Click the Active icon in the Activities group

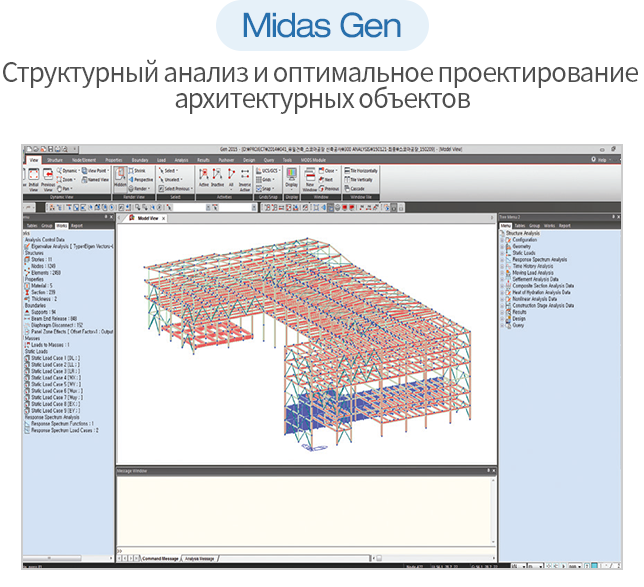click(x=204, y=179)
